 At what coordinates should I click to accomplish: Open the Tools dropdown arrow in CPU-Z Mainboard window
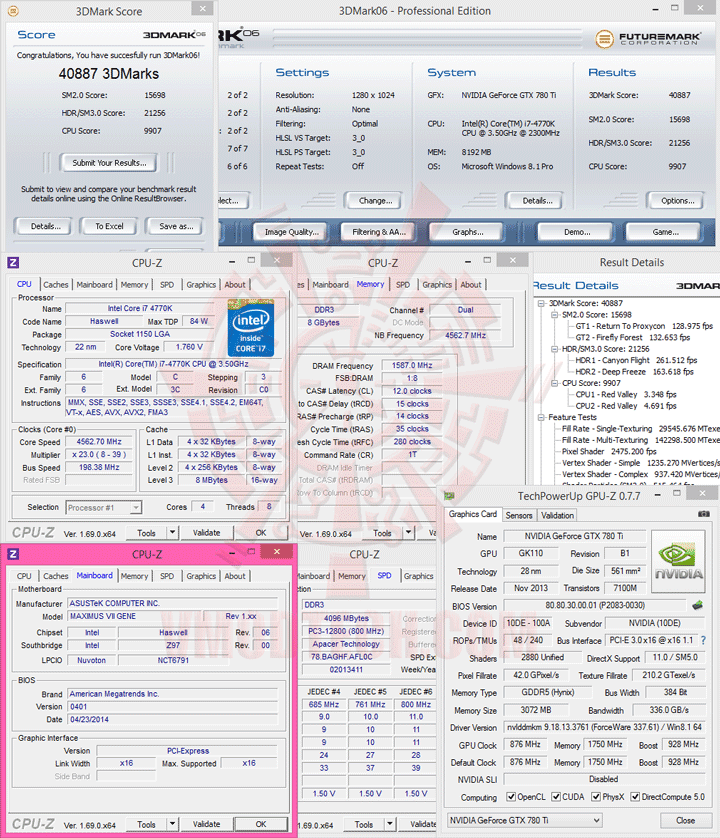[x=172, y=824]
